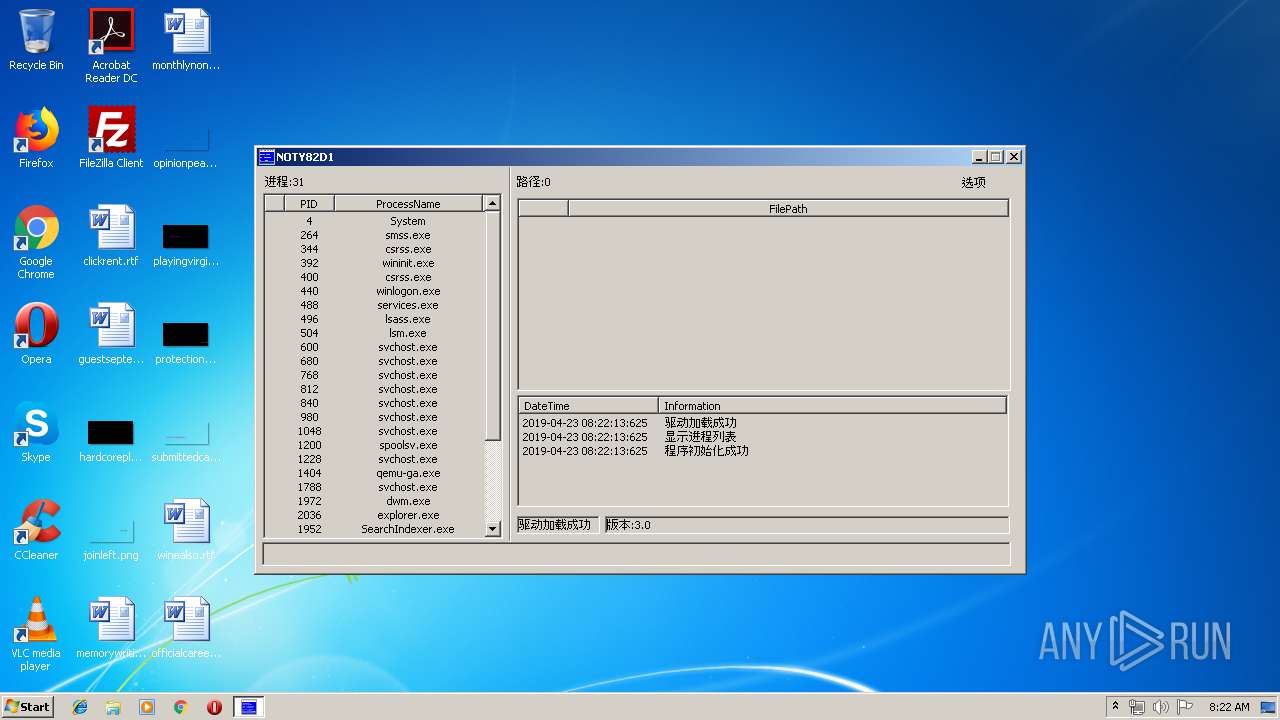Select the SearchIndexer.exe process row

point(374,529)
